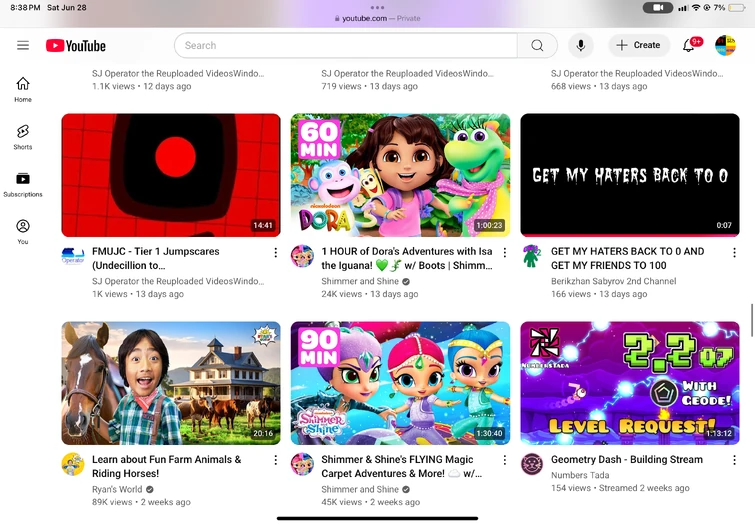
Task: Focus the Search input field
Action: click(346, 45)
